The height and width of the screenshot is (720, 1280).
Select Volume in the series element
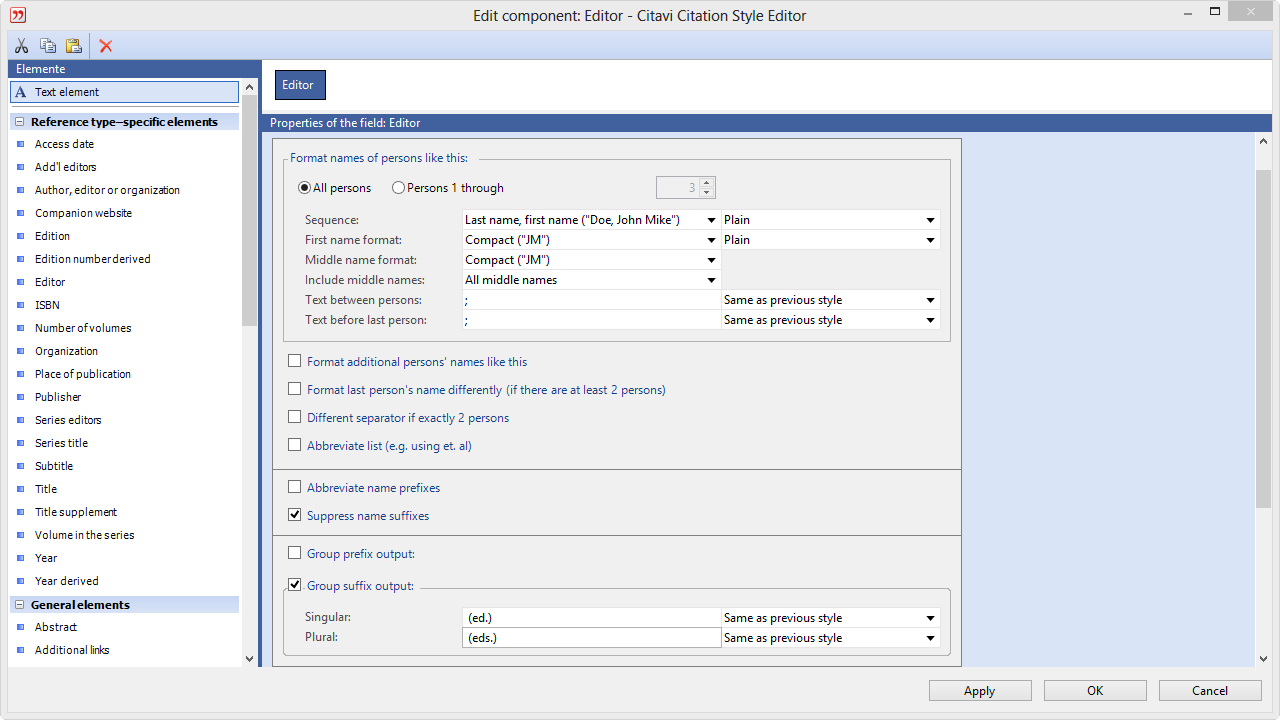pos(84,535)
